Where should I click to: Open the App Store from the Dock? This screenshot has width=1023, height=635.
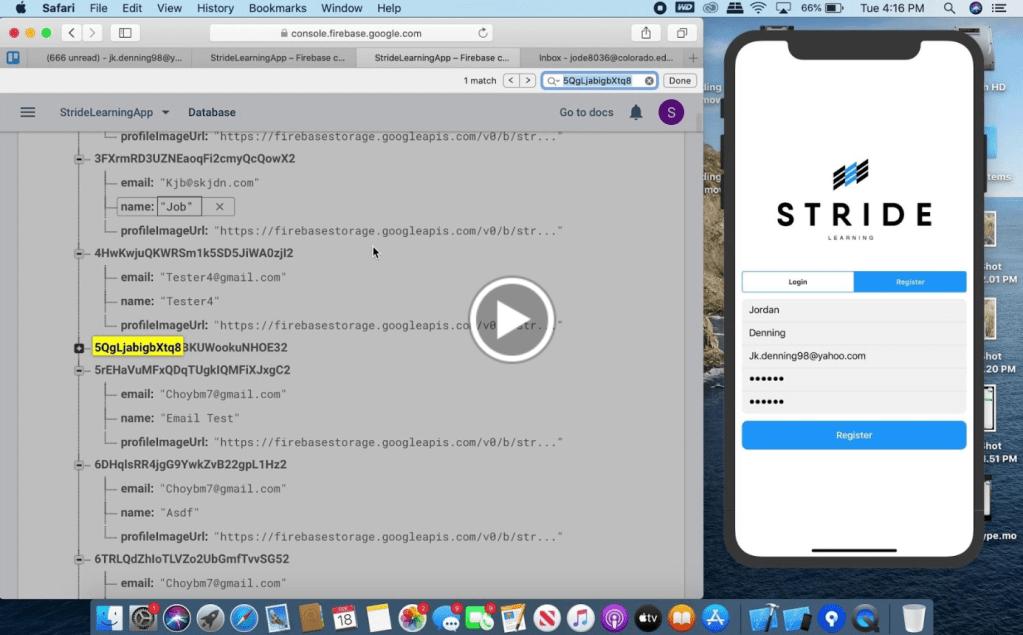pyautogui.click(x=714, y=617)
